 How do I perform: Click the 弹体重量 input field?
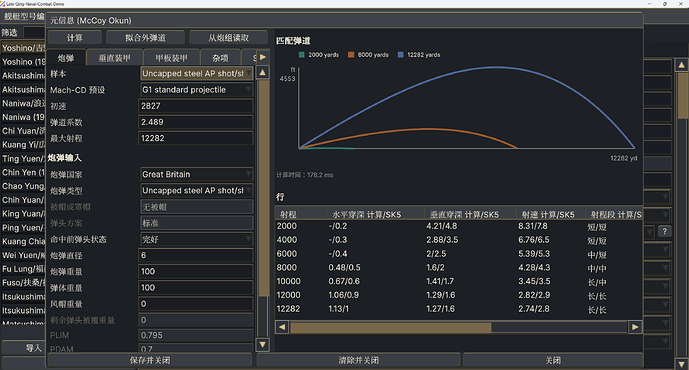tap(196, 288)
